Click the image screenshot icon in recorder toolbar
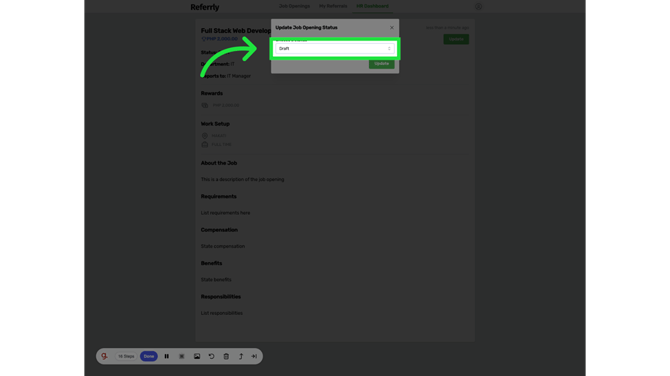The image size is (670, 376). [x=197, y=356]
